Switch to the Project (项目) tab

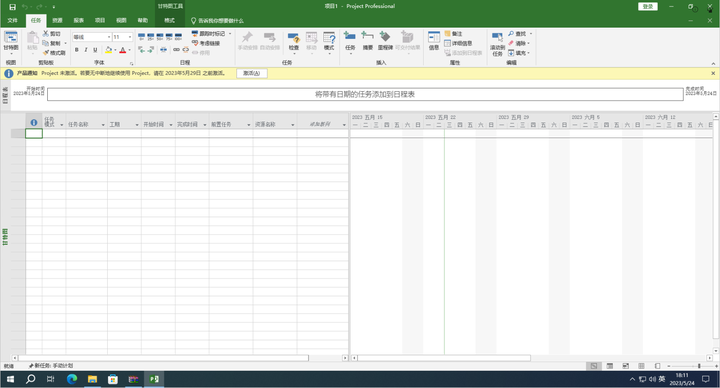coord(100,20)
